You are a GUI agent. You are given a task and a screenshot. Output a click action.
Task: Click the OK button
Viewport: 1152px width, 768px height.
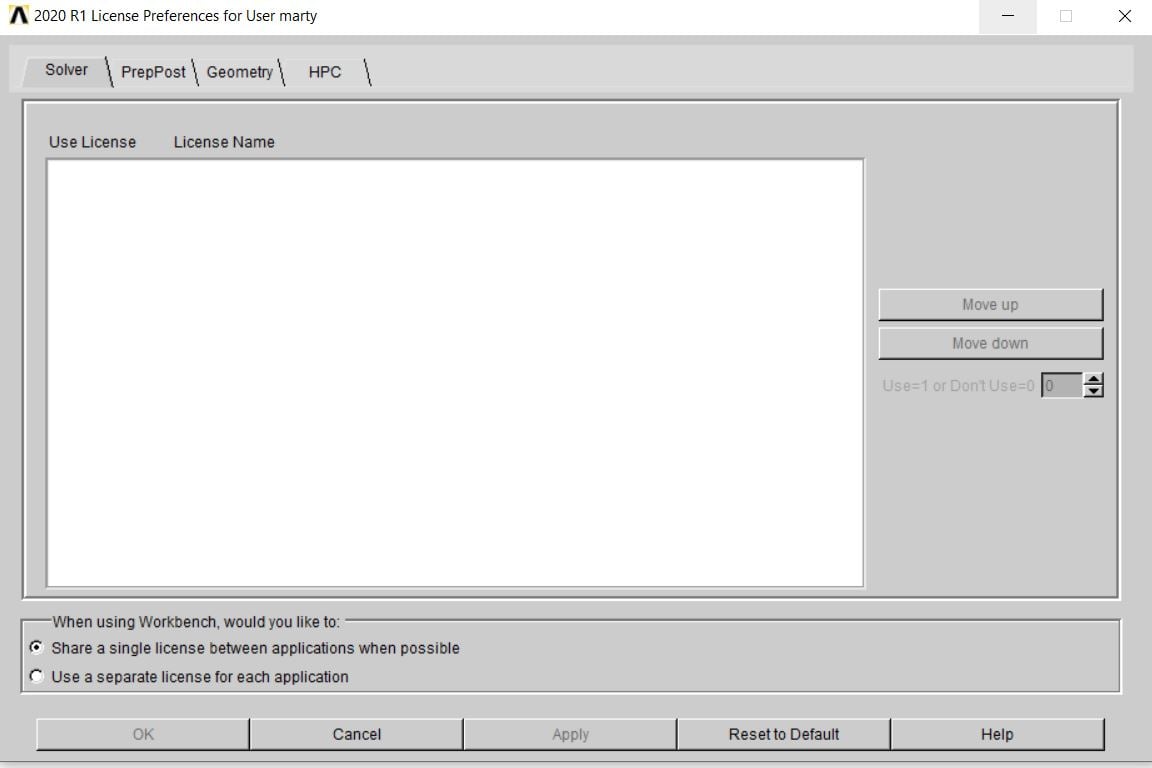(x=143, y=734)
